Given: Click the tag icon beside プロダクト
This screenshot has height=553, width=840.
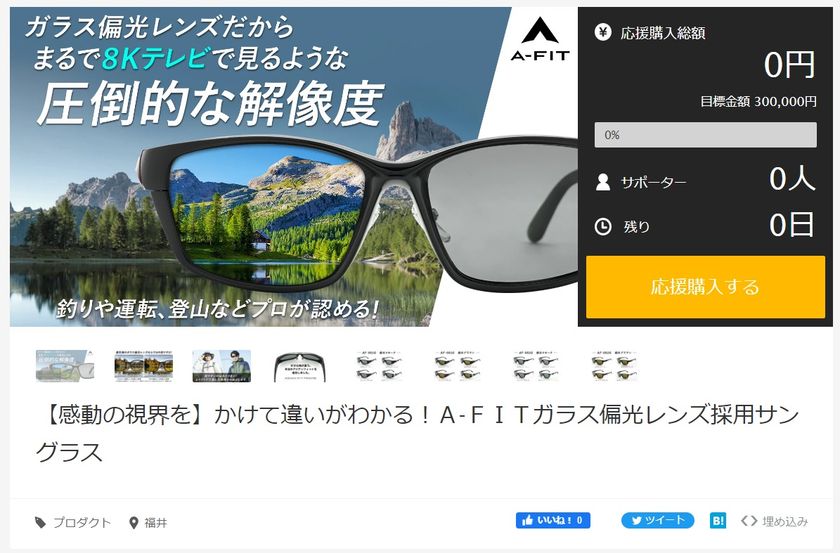Looking at the screenshot, I should click(40, 522).
